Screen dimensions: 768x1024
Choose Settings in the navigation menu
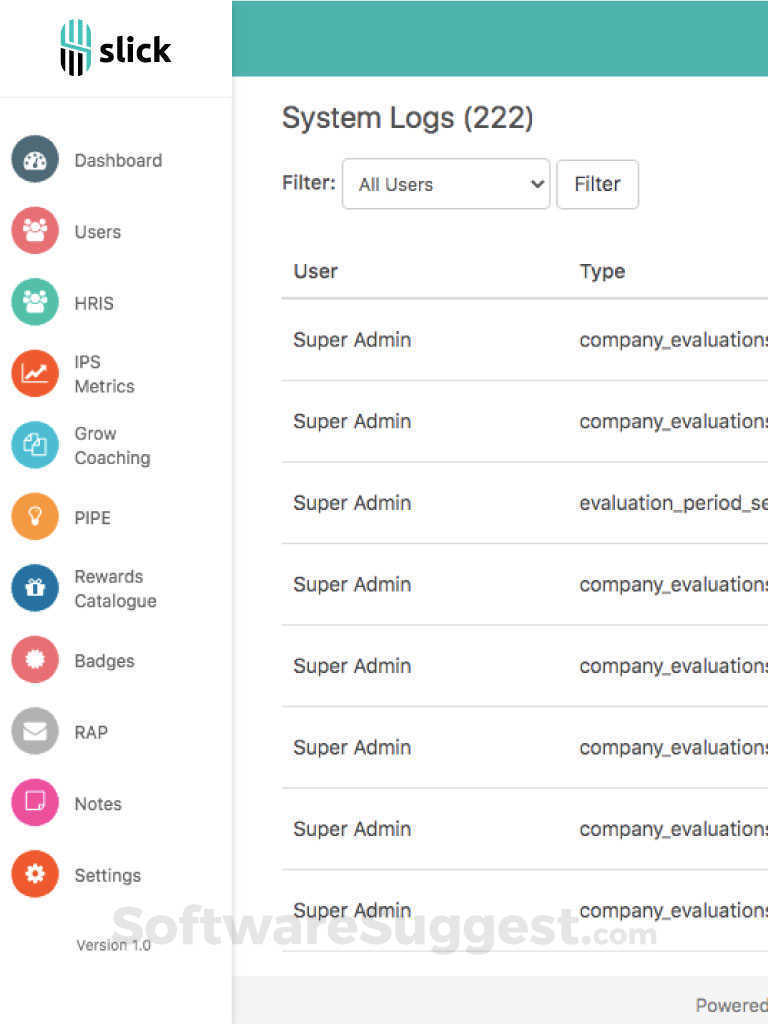[107, 874]
